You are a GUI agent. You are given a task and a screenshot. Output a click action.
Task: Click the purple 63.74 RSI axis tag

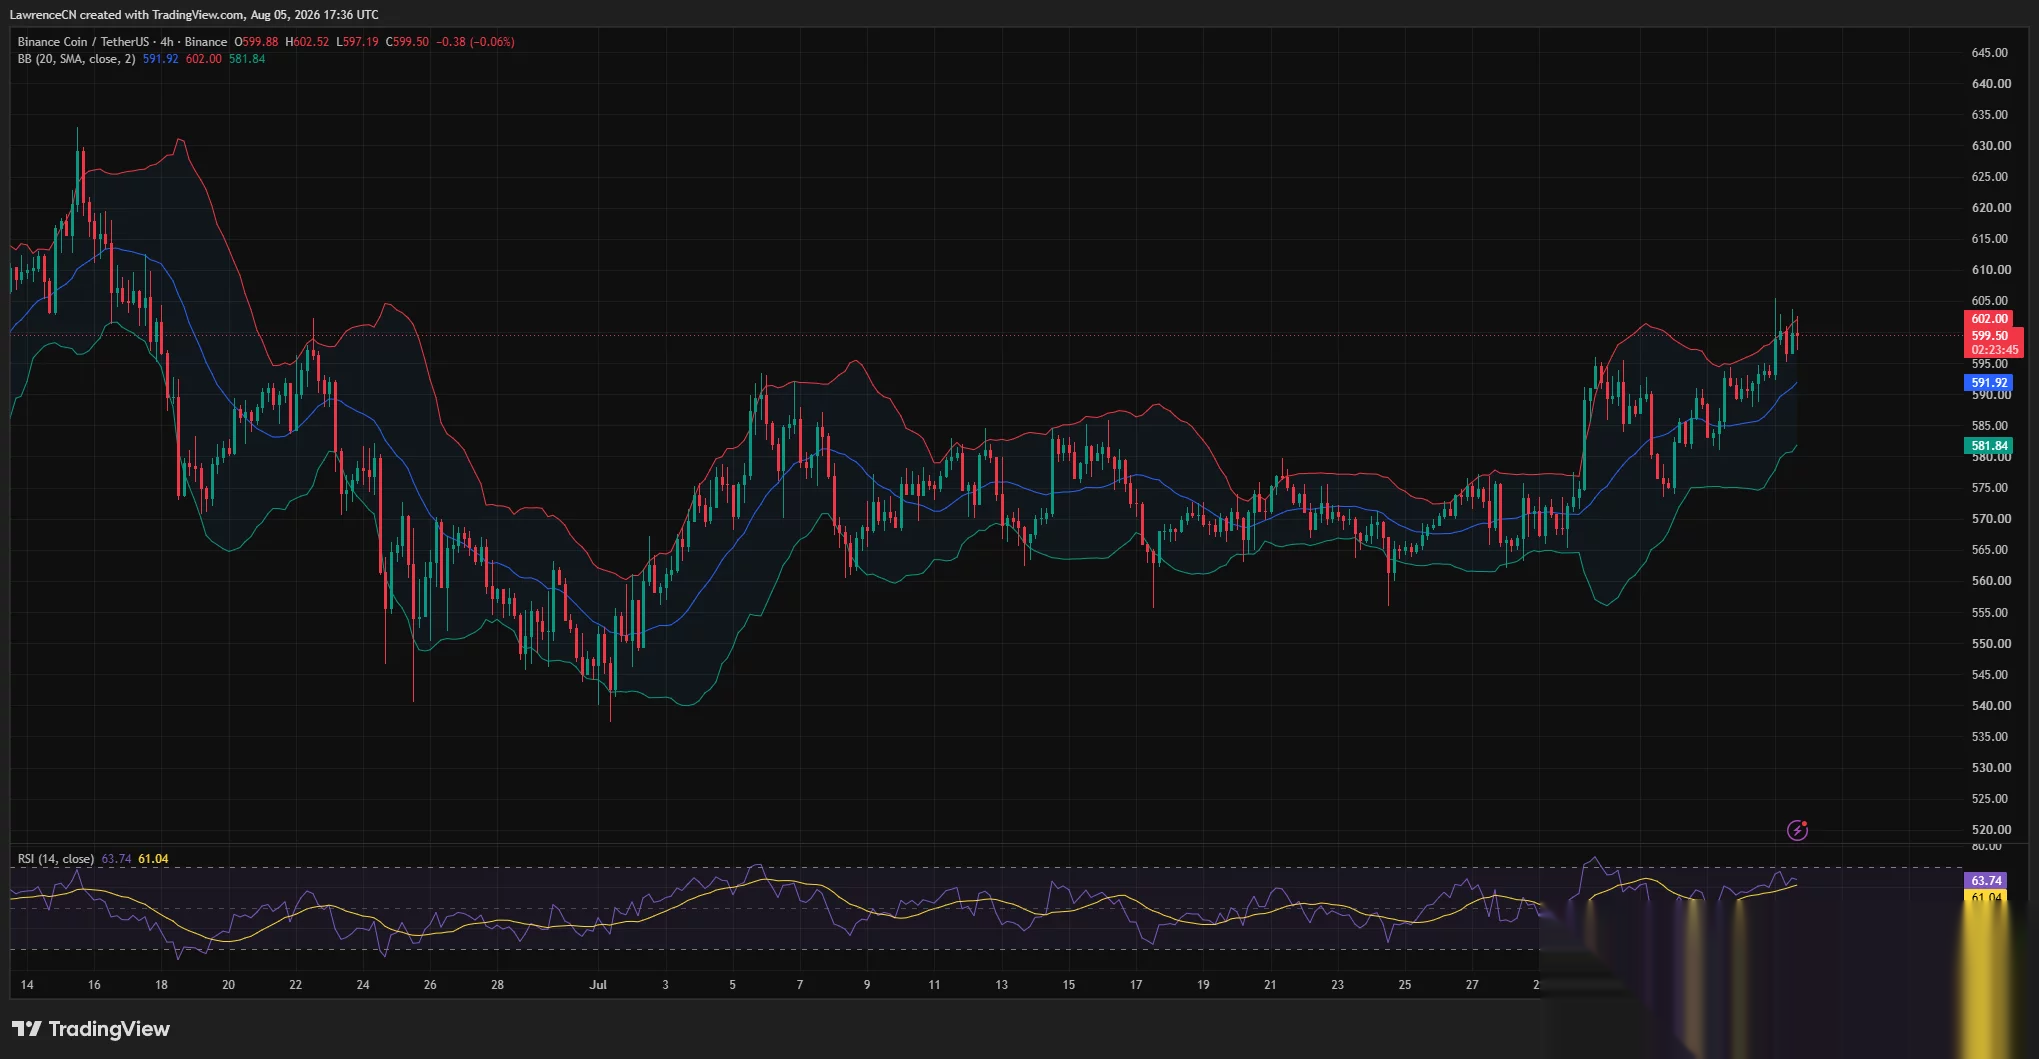coord(1986,881)
